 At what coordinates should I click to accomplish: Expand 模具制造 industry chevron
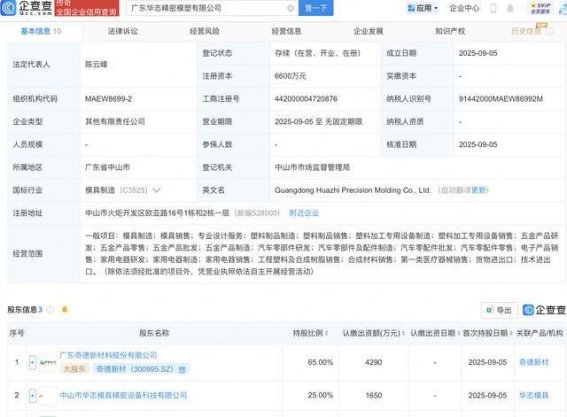coord(156,190)
